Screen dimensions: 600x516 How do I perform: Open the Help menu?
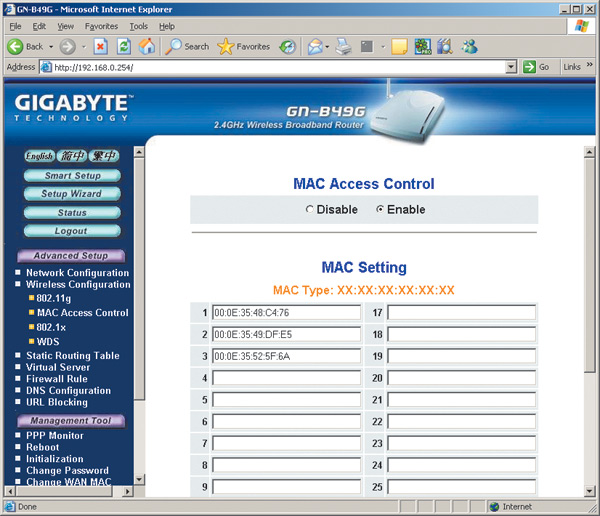[x=167, y=26]
